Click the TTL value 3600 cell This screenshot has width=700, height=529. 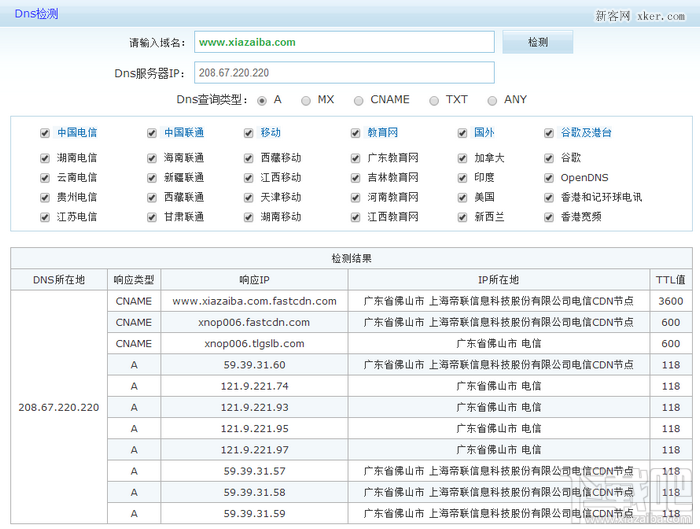[x=671, y=301]
